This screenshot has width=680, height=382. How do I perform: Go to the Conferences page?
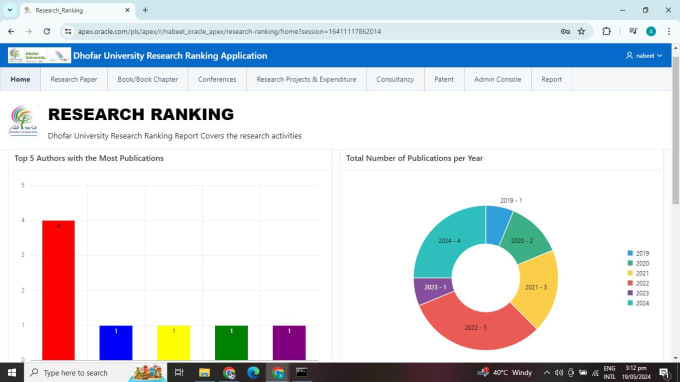(217, 79)
